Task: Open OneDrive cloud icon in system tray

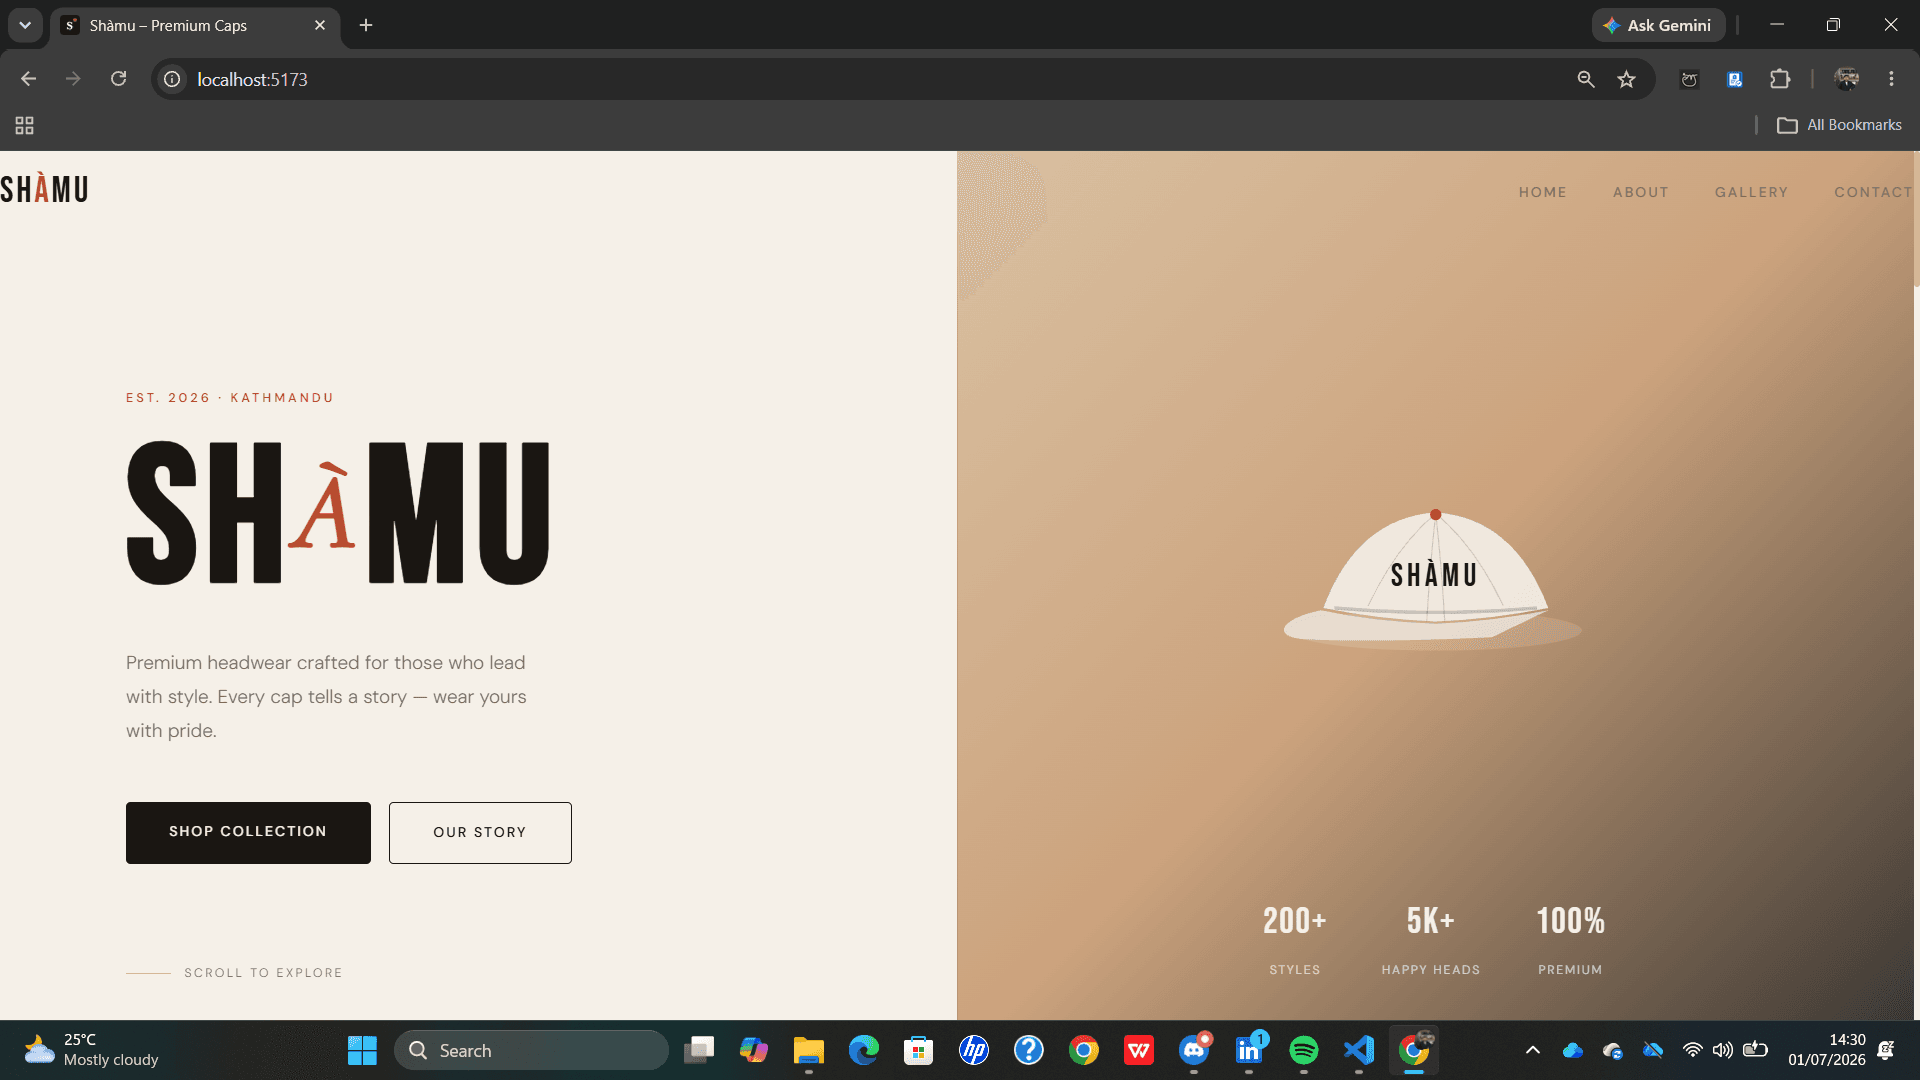Action: [x=1573, y=1050]
